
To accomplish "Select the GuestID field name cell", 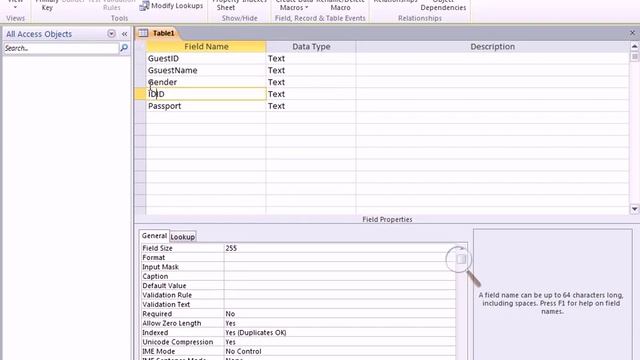I will pyautogui.click(x=206, y=58).
